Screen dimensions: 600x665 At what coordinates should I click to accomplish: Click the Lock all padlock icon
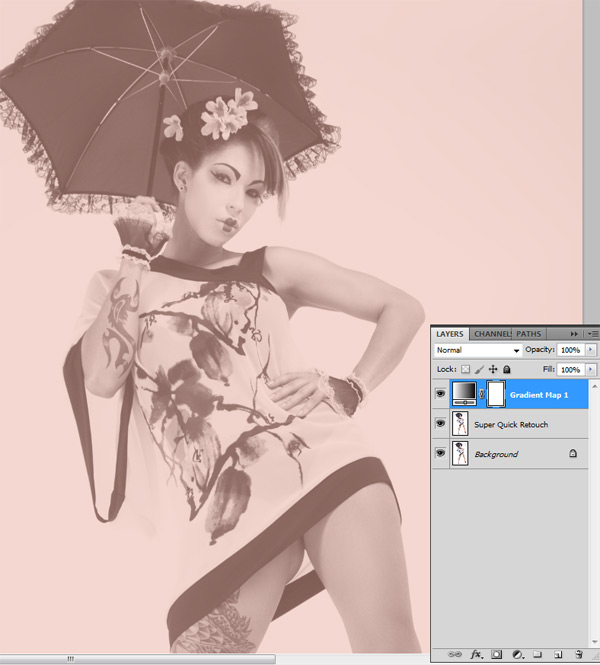[507, 369]
